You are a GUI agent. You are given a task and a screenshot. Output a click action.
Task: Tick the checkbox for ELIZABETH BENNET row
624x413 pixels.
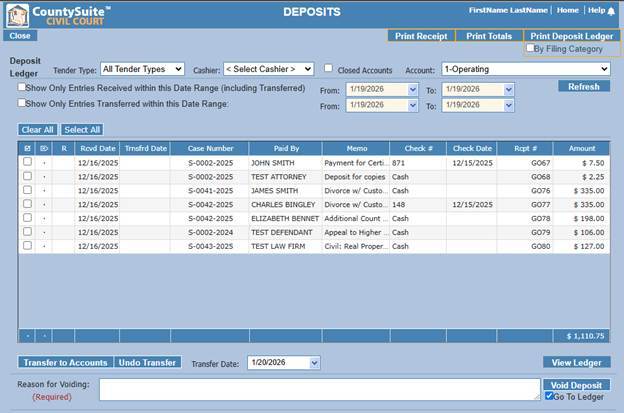click(27, 217)
